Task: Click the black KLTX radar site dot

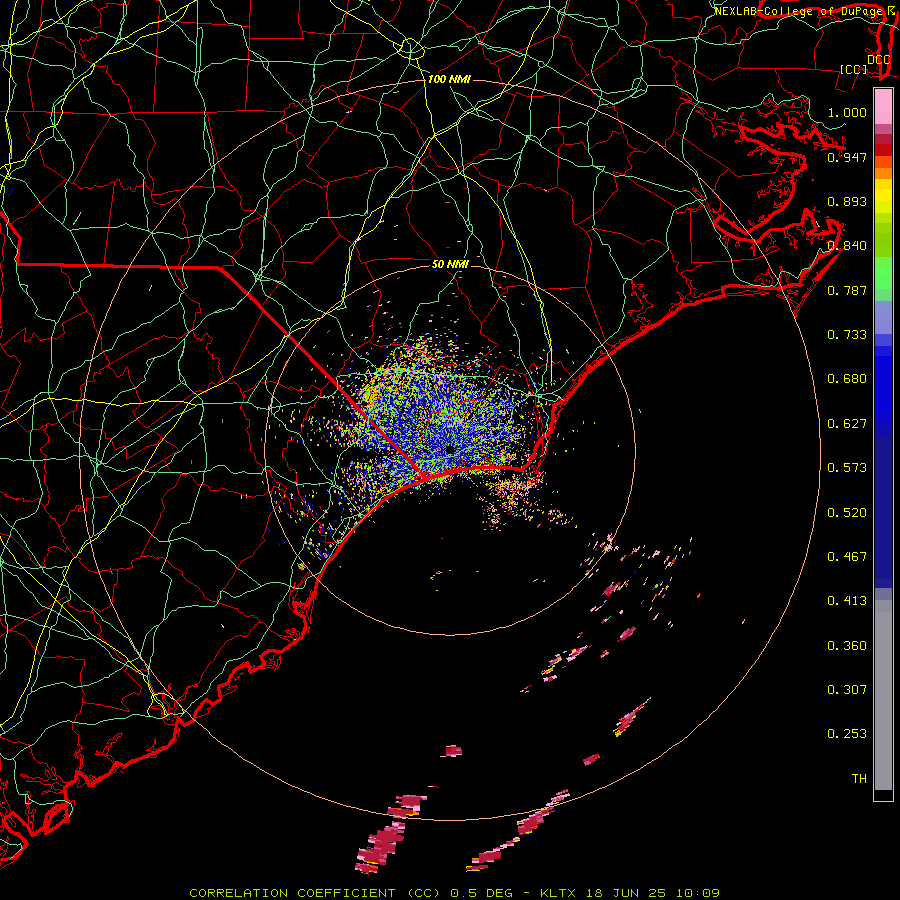Action: [x=450, y=449]
